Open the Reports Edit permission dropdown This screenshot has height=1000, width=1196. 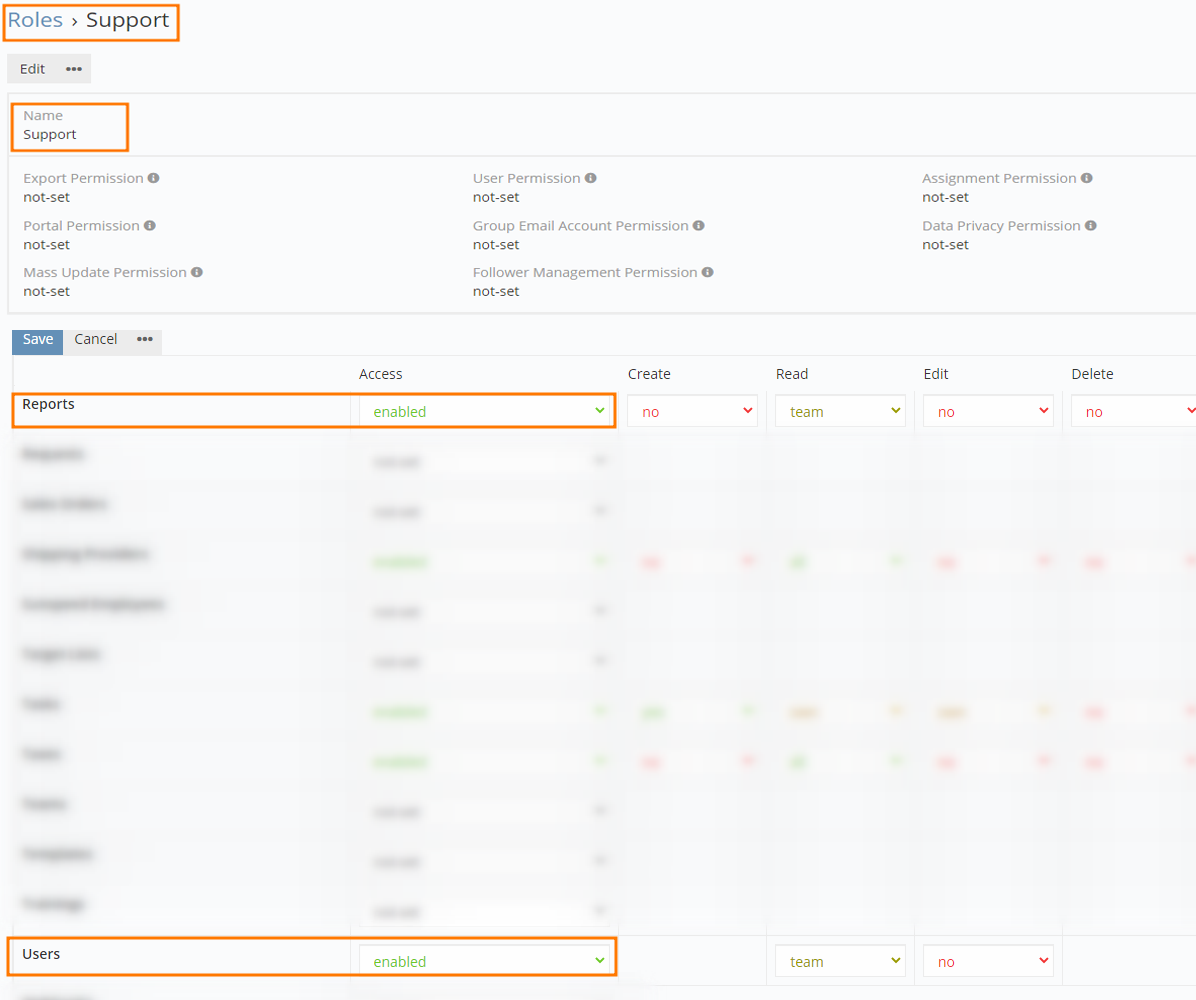[x=988, y=412]
